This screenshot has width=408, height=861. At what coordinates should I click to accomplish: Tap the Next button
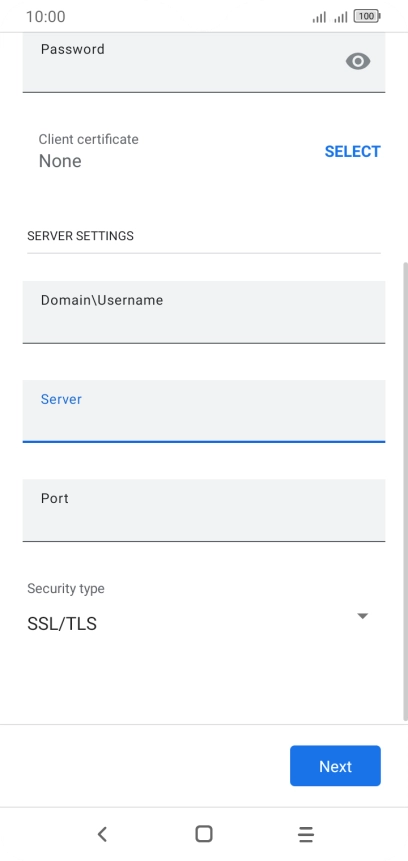[335, 765]
